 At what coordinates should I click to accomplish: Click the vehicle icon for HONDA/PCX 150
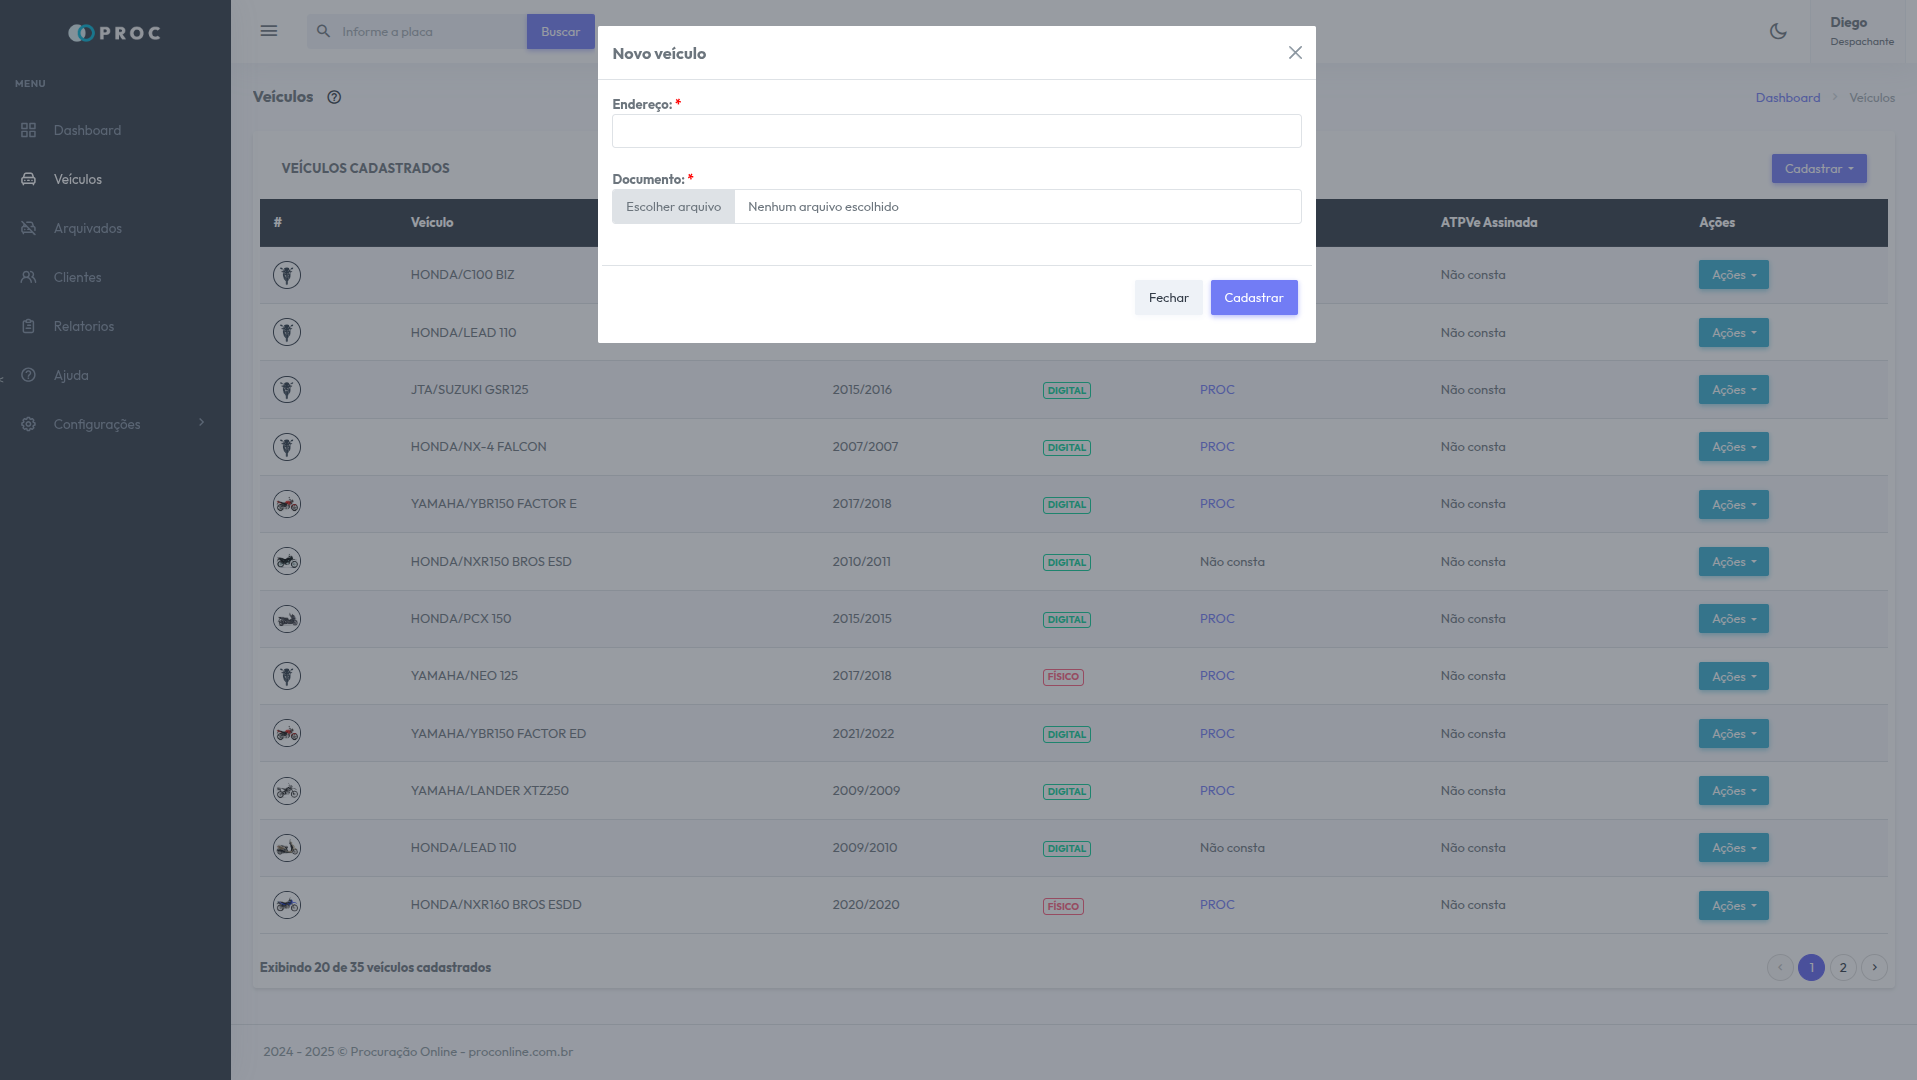coord(287,619)
